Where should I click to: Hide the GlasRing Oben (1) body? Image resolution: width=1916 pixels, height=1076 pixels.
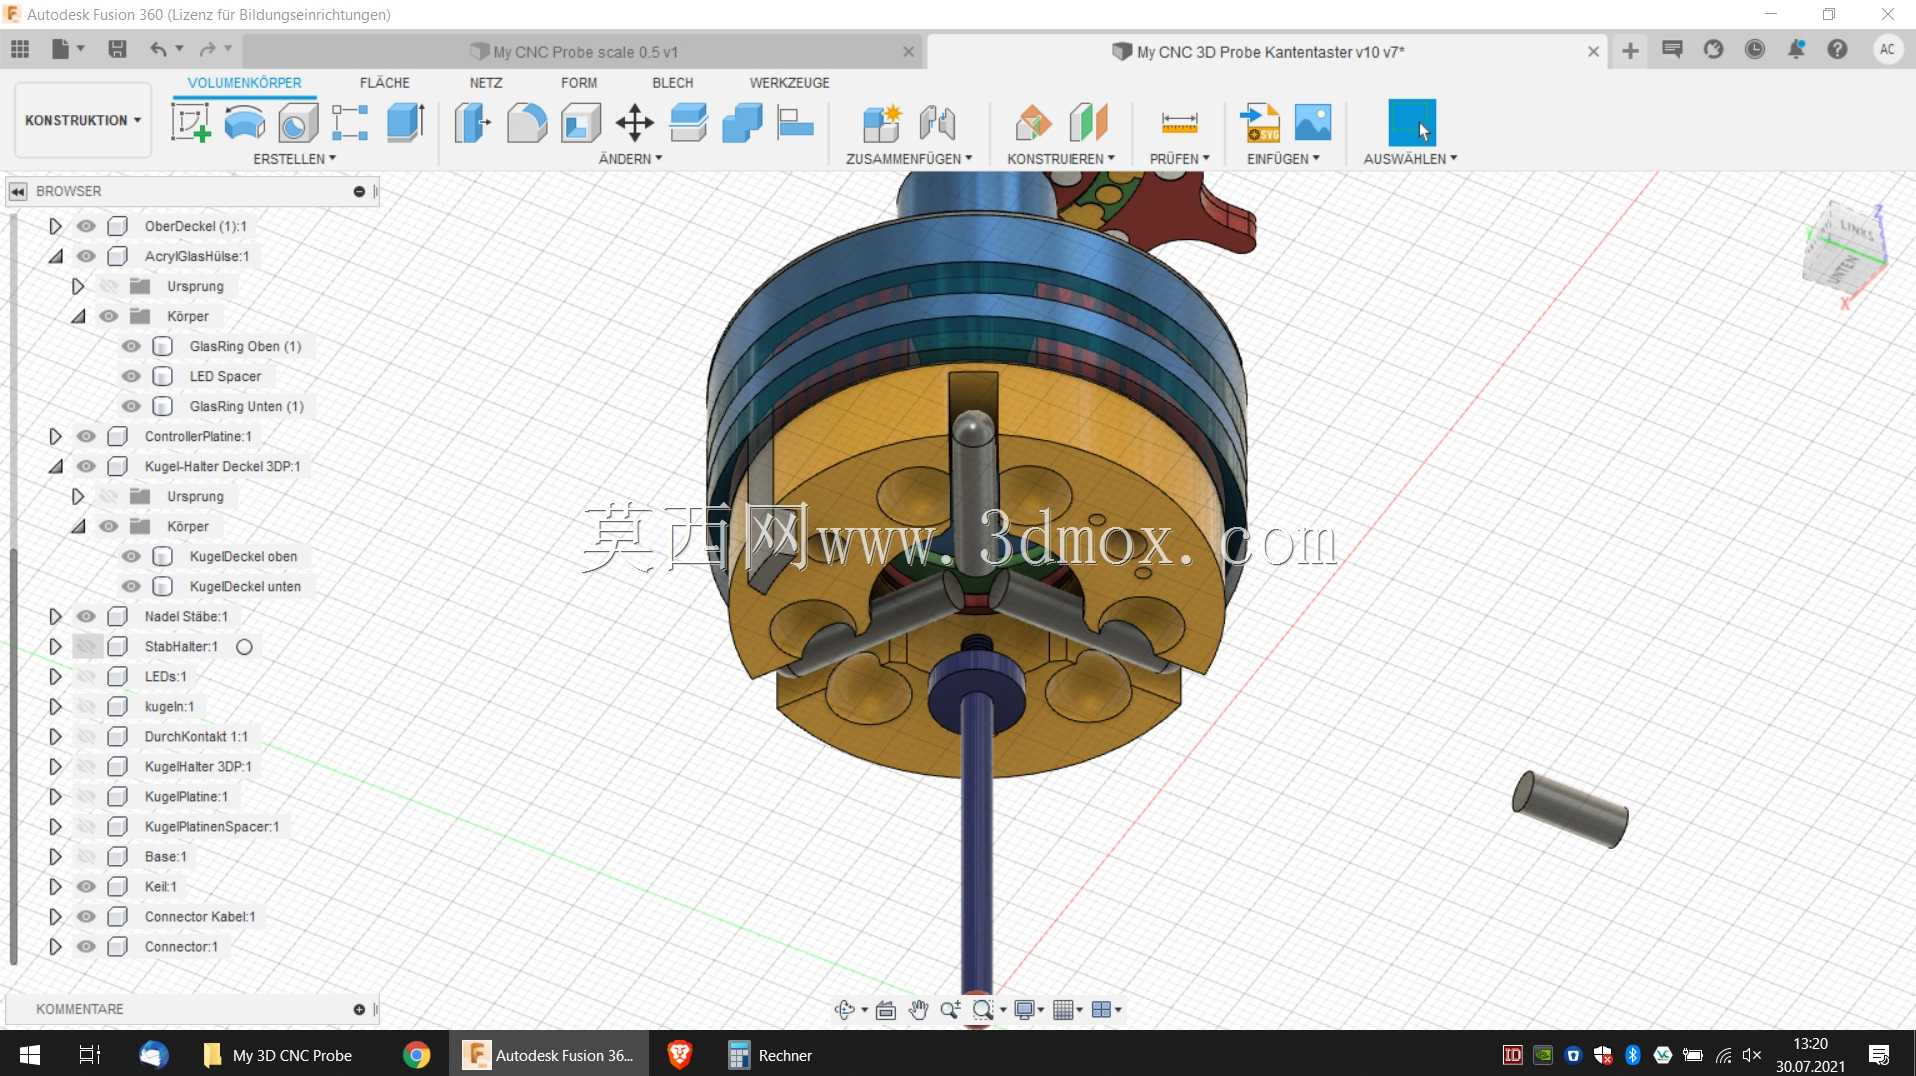131,346
